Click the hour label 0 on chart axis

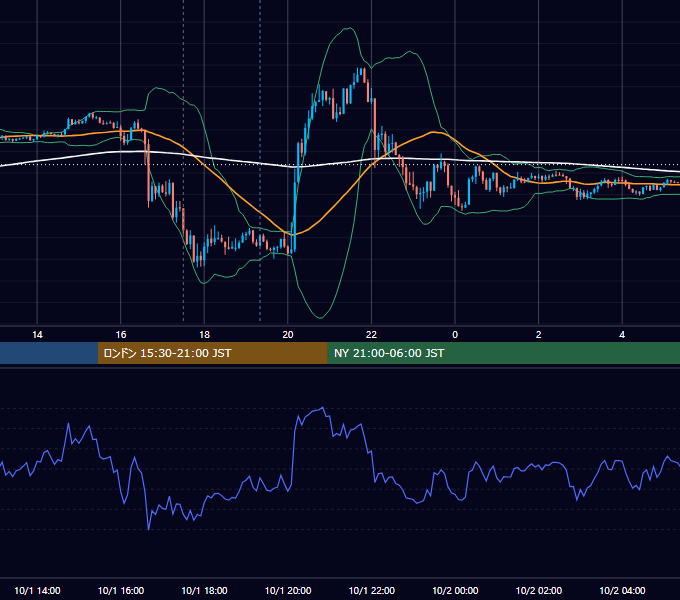[x=455, y=335]
